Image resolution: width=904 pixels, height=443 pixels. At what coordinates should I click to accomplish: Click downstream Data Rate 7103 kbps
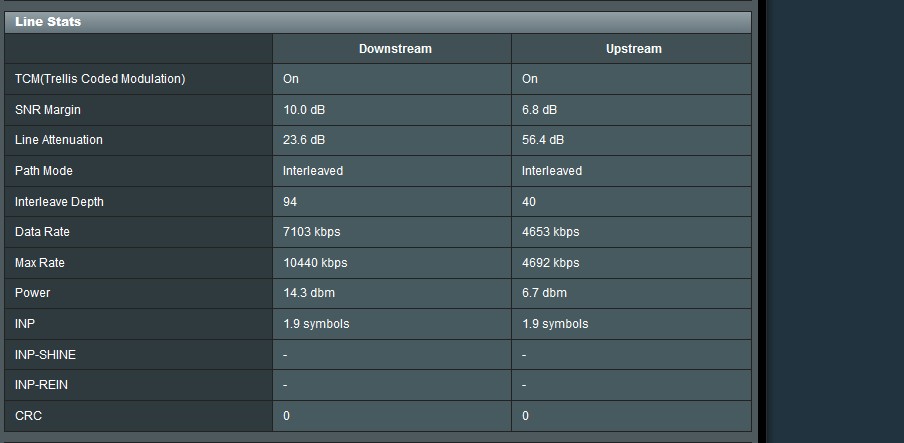[312, 232]
